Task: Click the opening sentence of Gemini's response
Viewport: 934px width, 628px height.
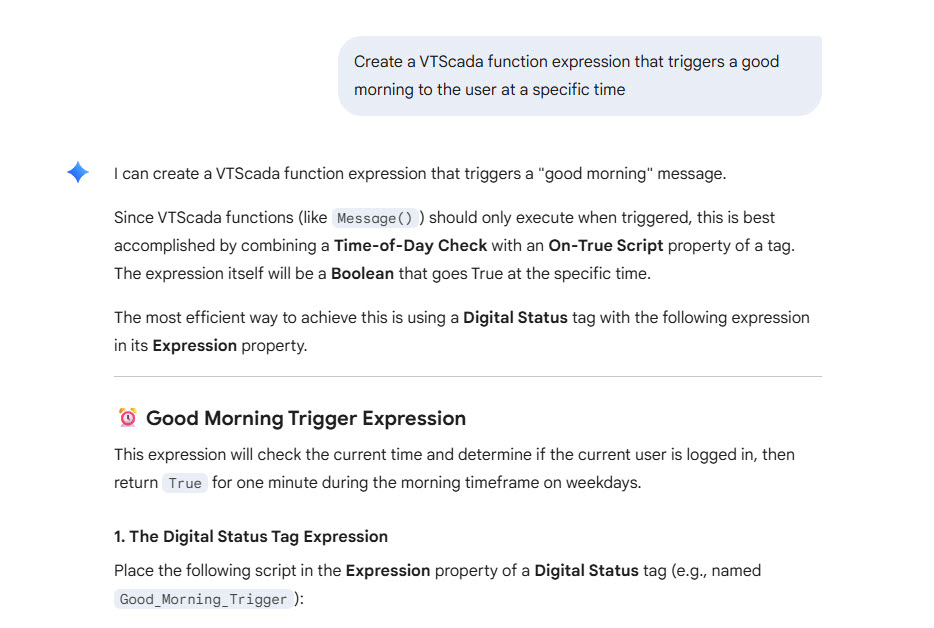Action: pos(419,173)
